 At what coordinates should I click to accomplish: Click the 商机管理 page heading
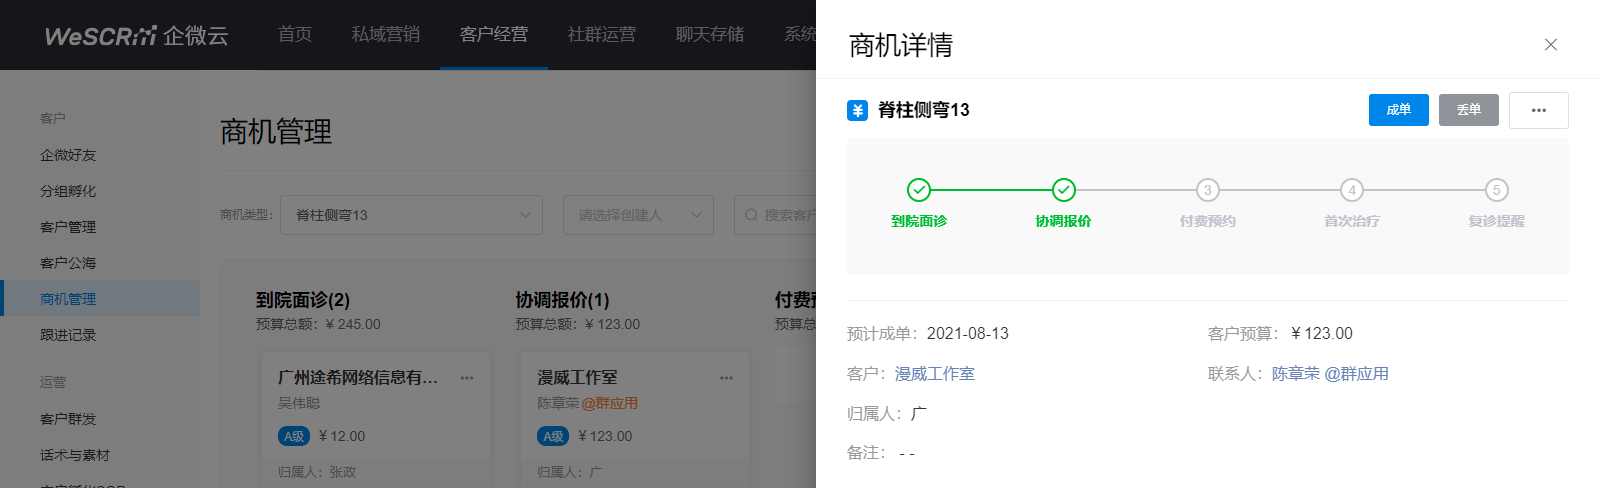pyautogui.click(x=276, y=132)
